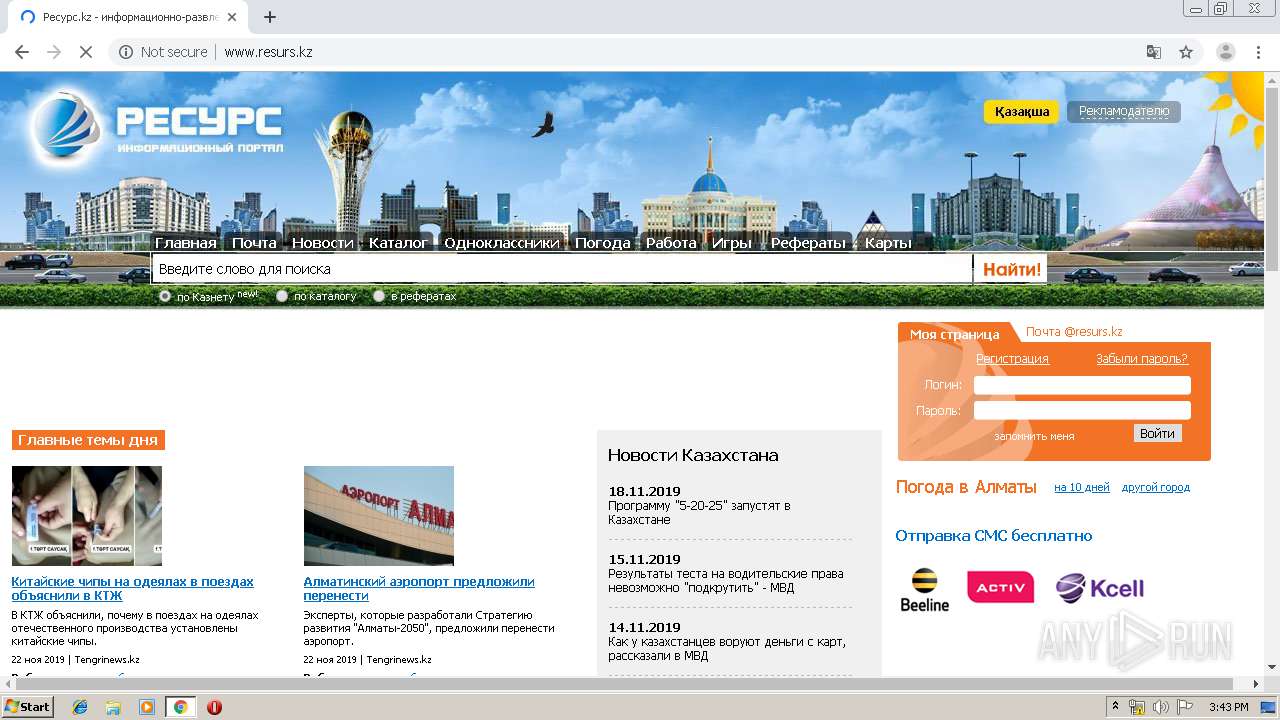This screenshot has height=720, width=1280.
Task: Open the Google Translate icon in the address bar
Action: point(1153,52)
